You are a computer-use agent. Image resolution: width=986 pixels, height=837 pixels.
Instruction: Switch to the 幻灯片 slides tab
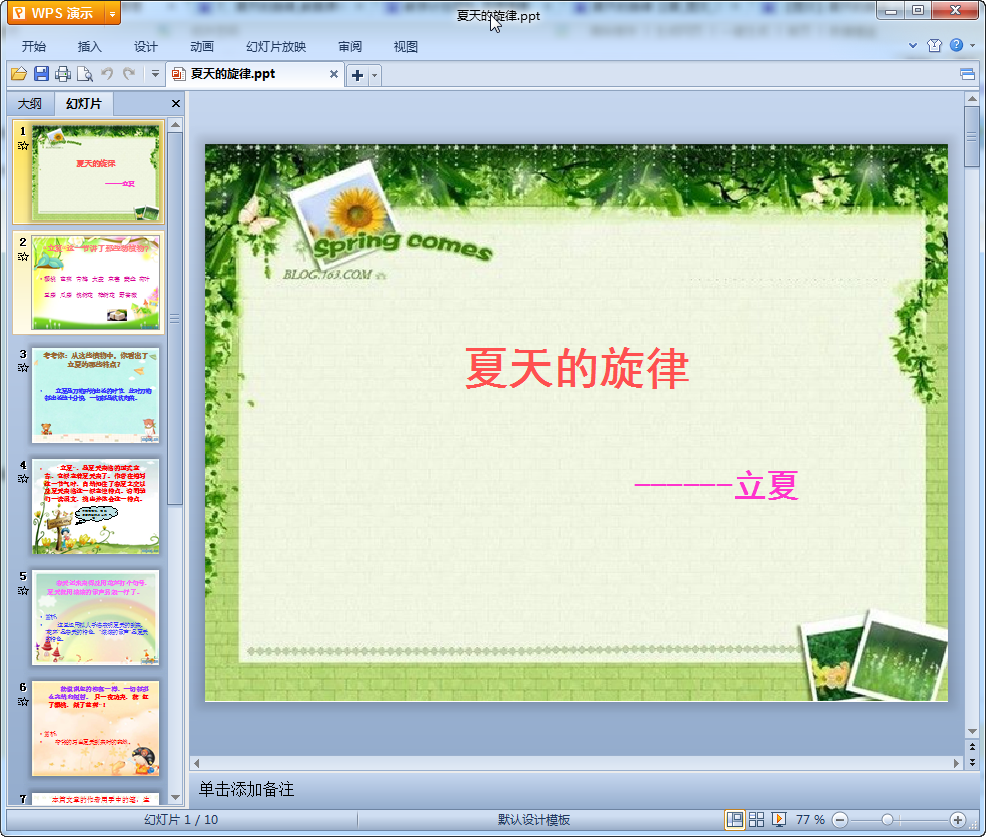click(84, 104)
